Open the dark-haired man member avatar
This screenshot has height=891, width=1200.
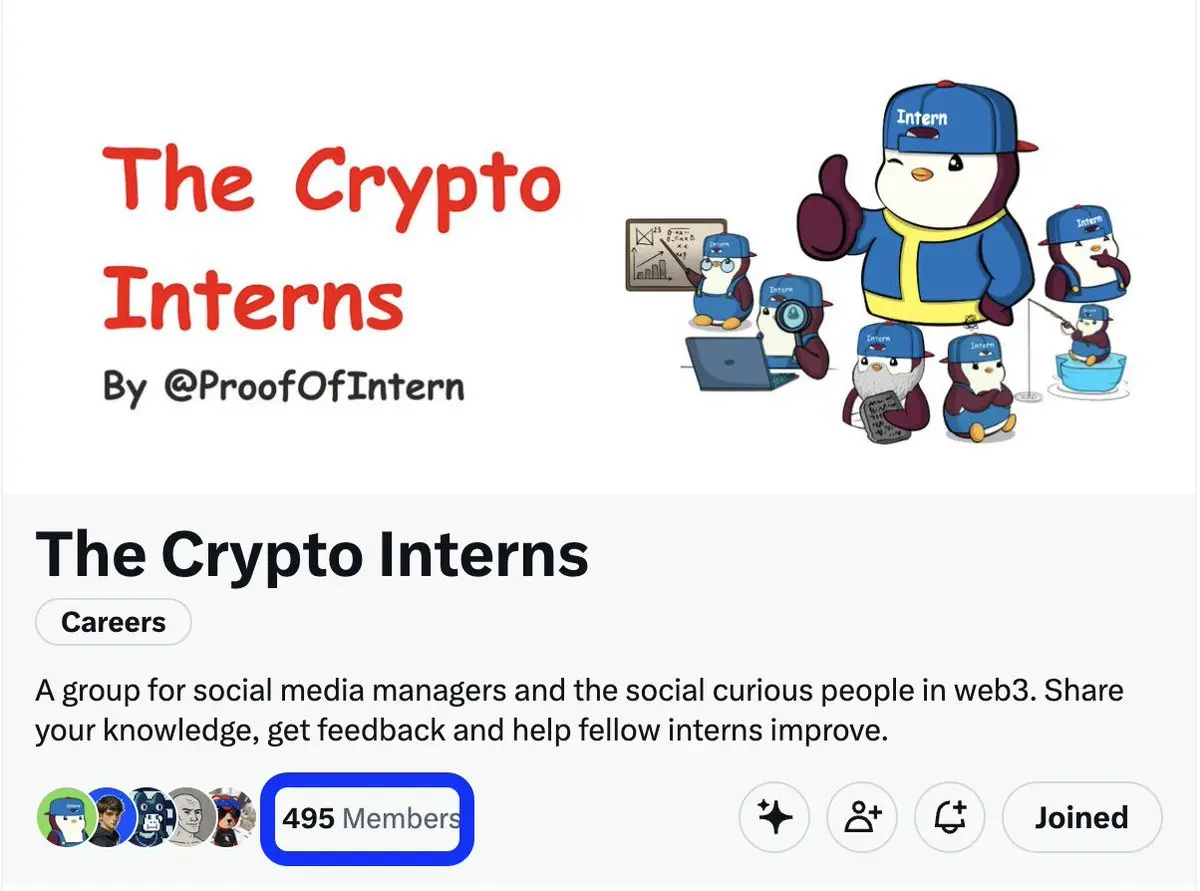pyautogui.click(x=108, y=817)
